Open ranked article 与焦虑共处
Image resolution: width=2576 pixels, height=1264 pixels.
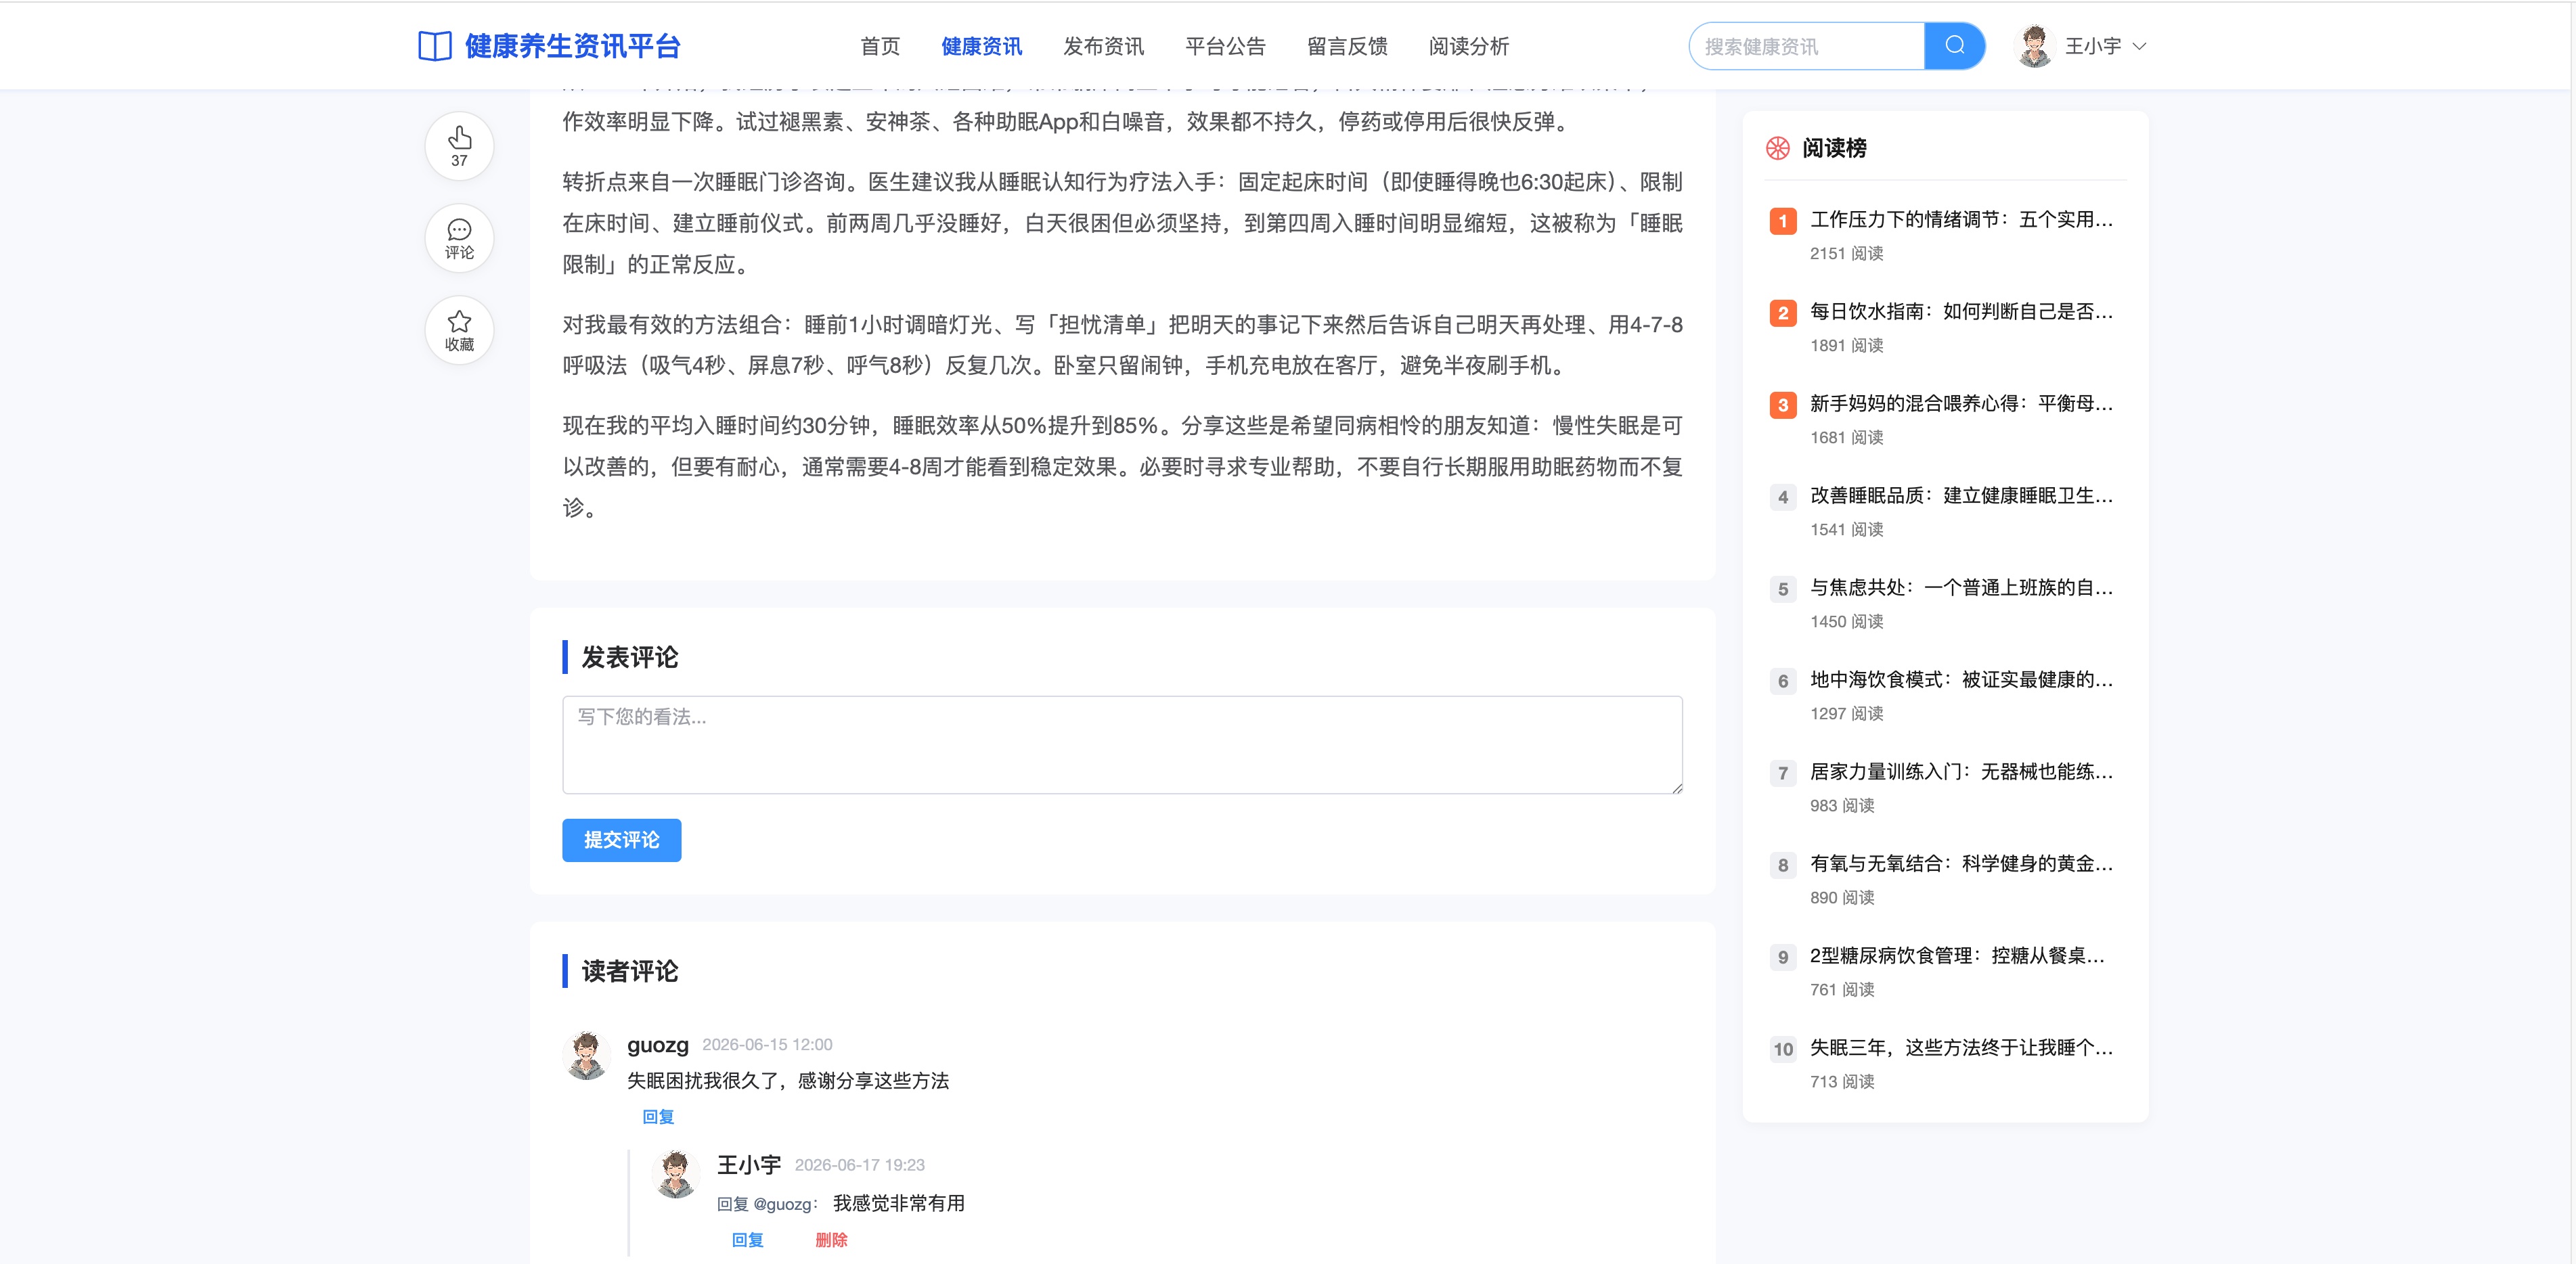(x=1961, y=588)
